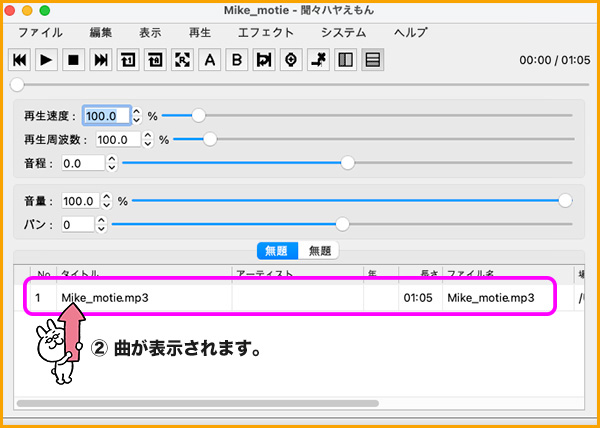Stop playback with the square stop button
Image resolution: width=600 pixels, height=428 pixels.
point(73,60)
